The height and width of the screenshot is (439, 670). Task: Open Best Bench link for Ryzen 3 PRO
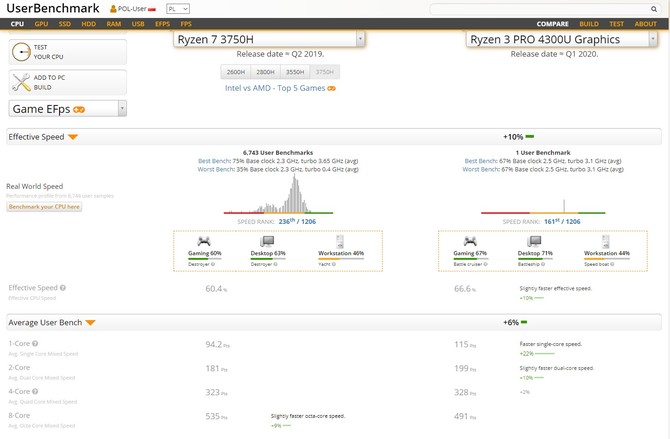pos(481,161)
